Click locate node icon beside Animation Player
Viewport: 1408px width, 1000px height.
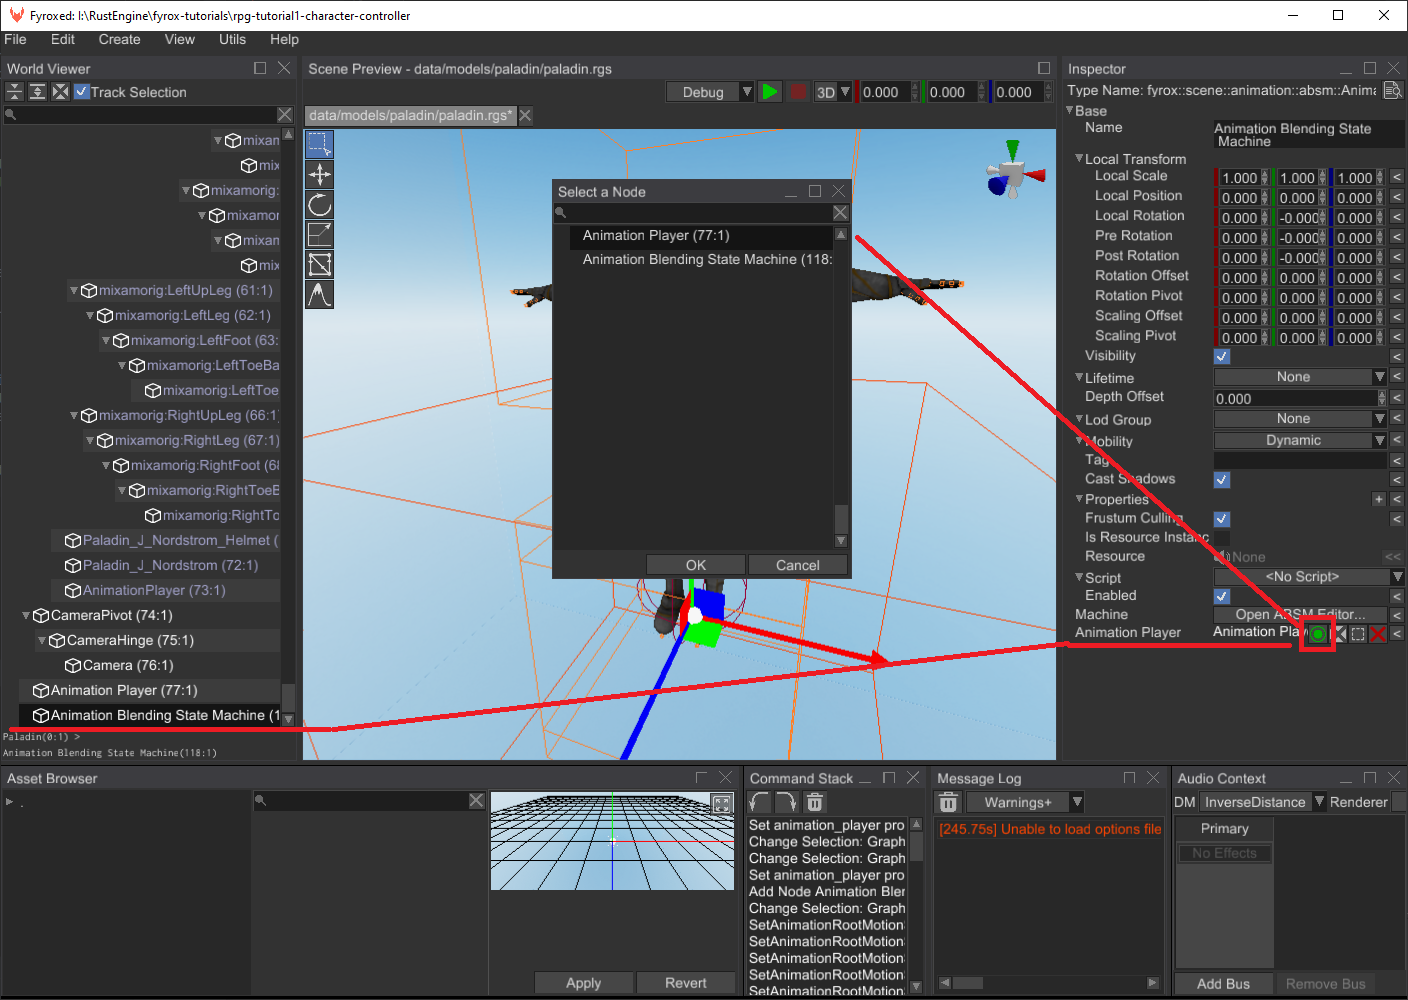click(x=1339, y=634)
